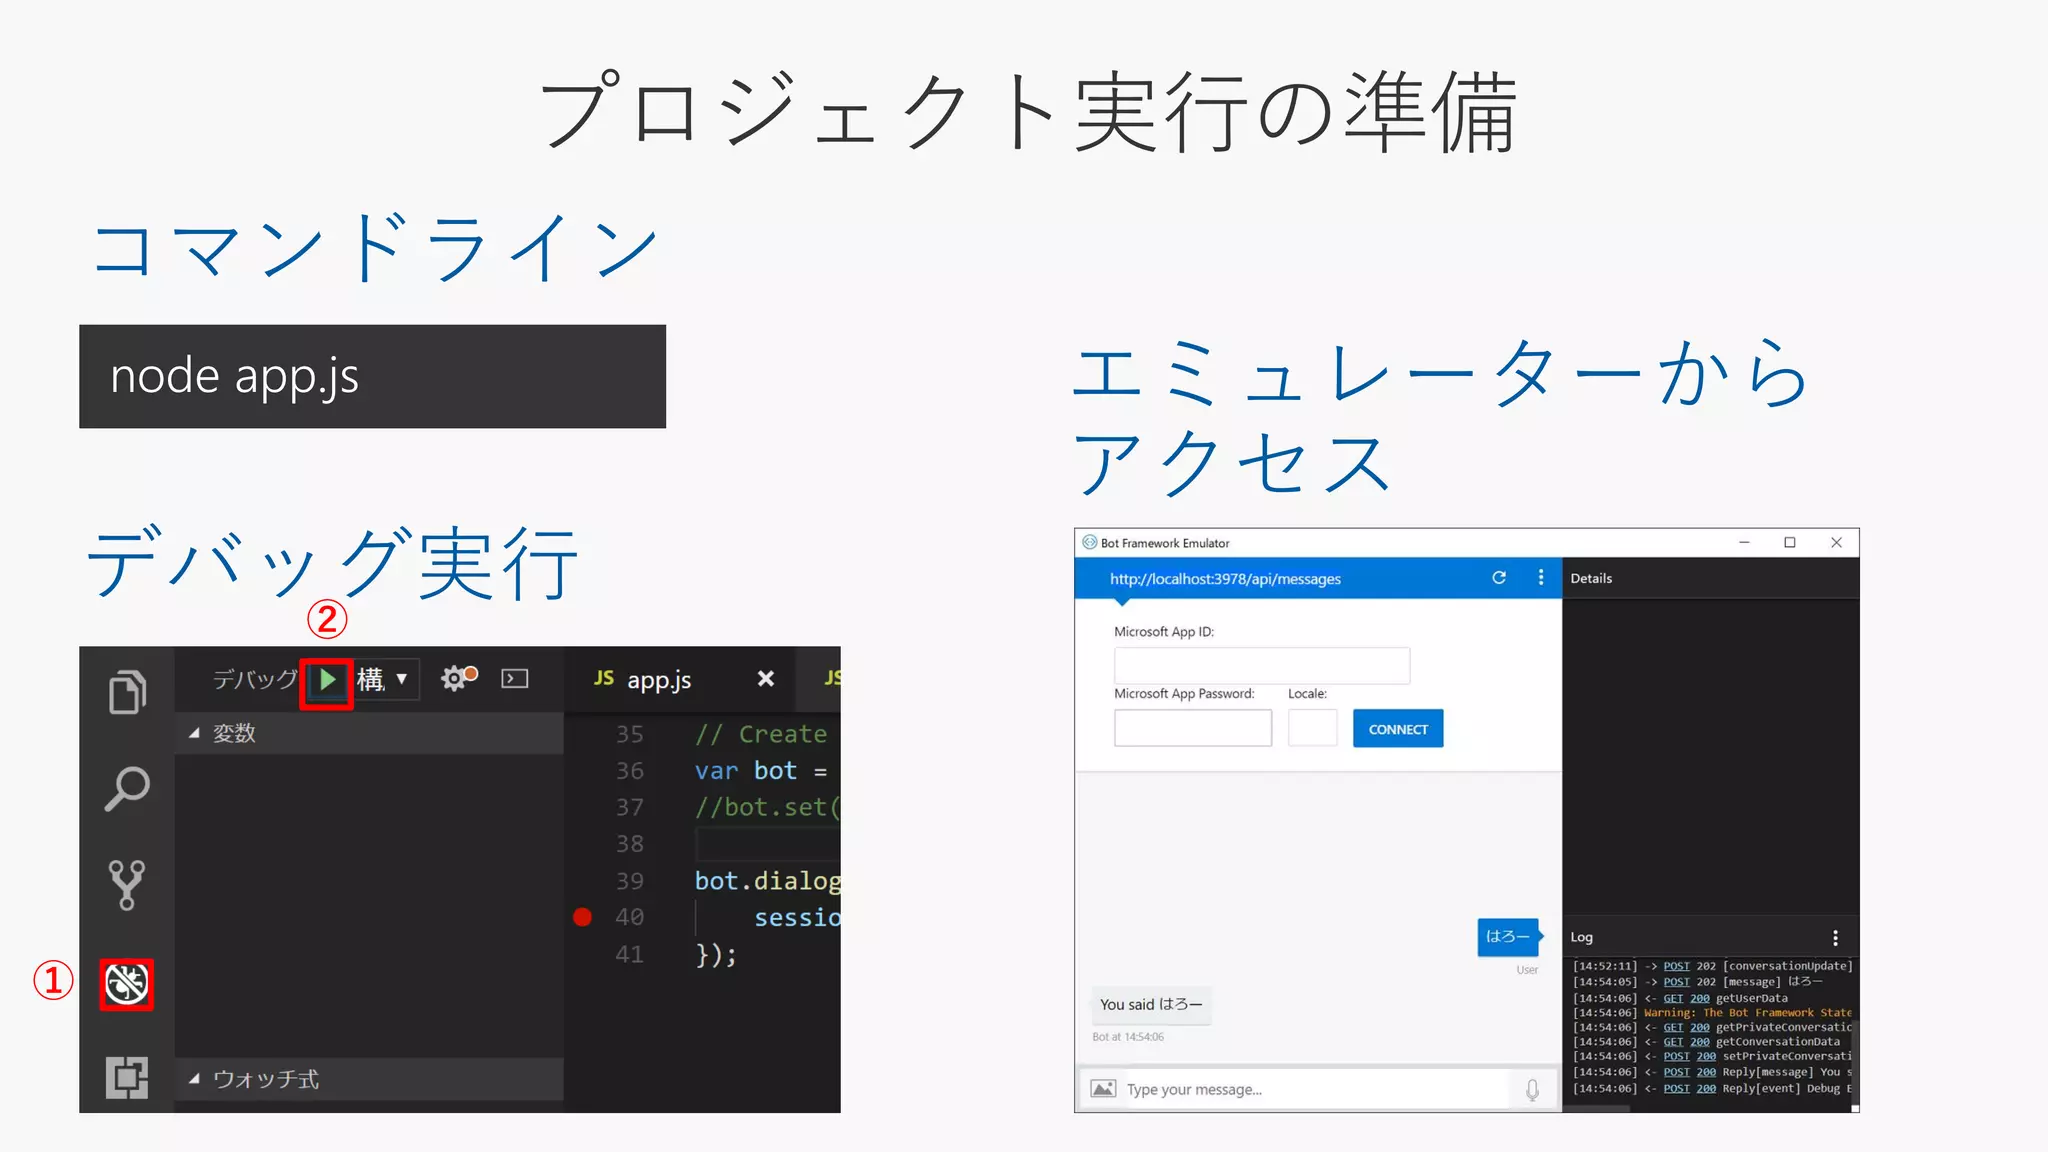Viewport: 2048px width, 1152px height.
Task: Close the app.js tab
Action: (x=766, y=679)
